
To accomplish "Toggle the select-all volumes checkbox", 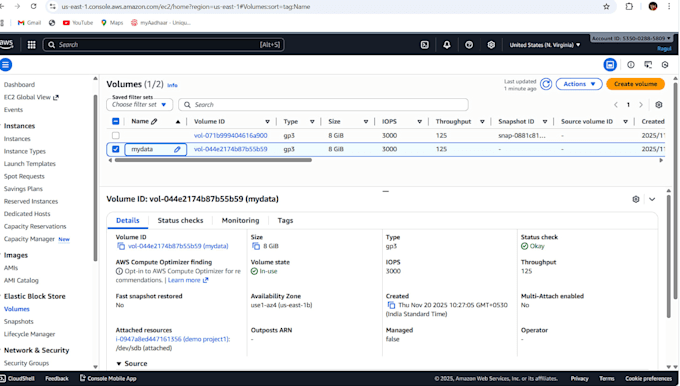I will click(116, 121).
